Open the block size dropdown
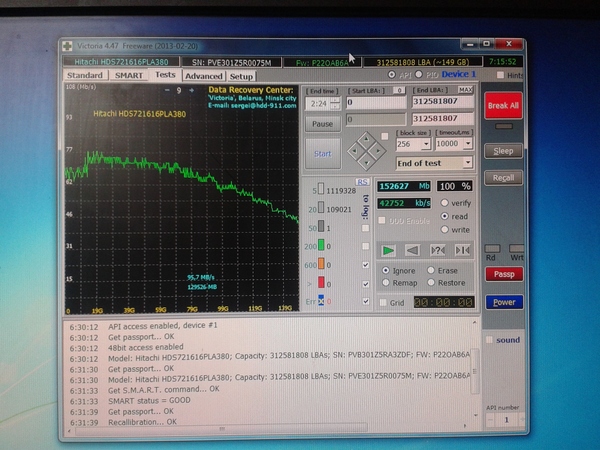The width and height of the screenshot is (600, 450). click(425, 144)
